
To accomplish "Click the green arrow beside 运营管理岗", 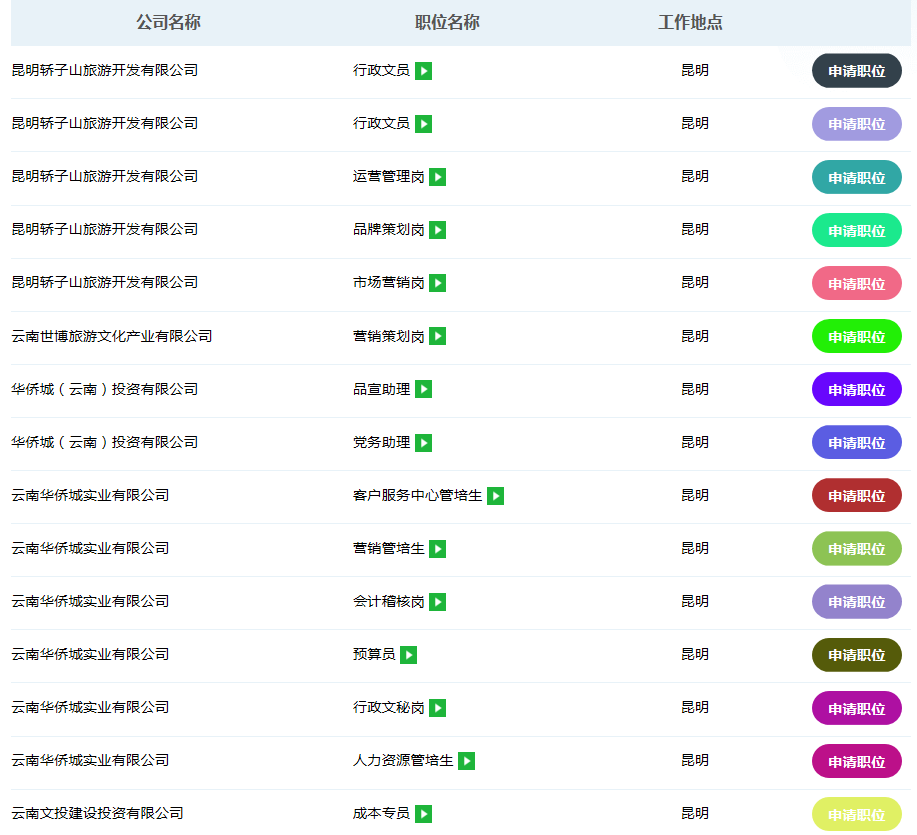I will [437, 177].
